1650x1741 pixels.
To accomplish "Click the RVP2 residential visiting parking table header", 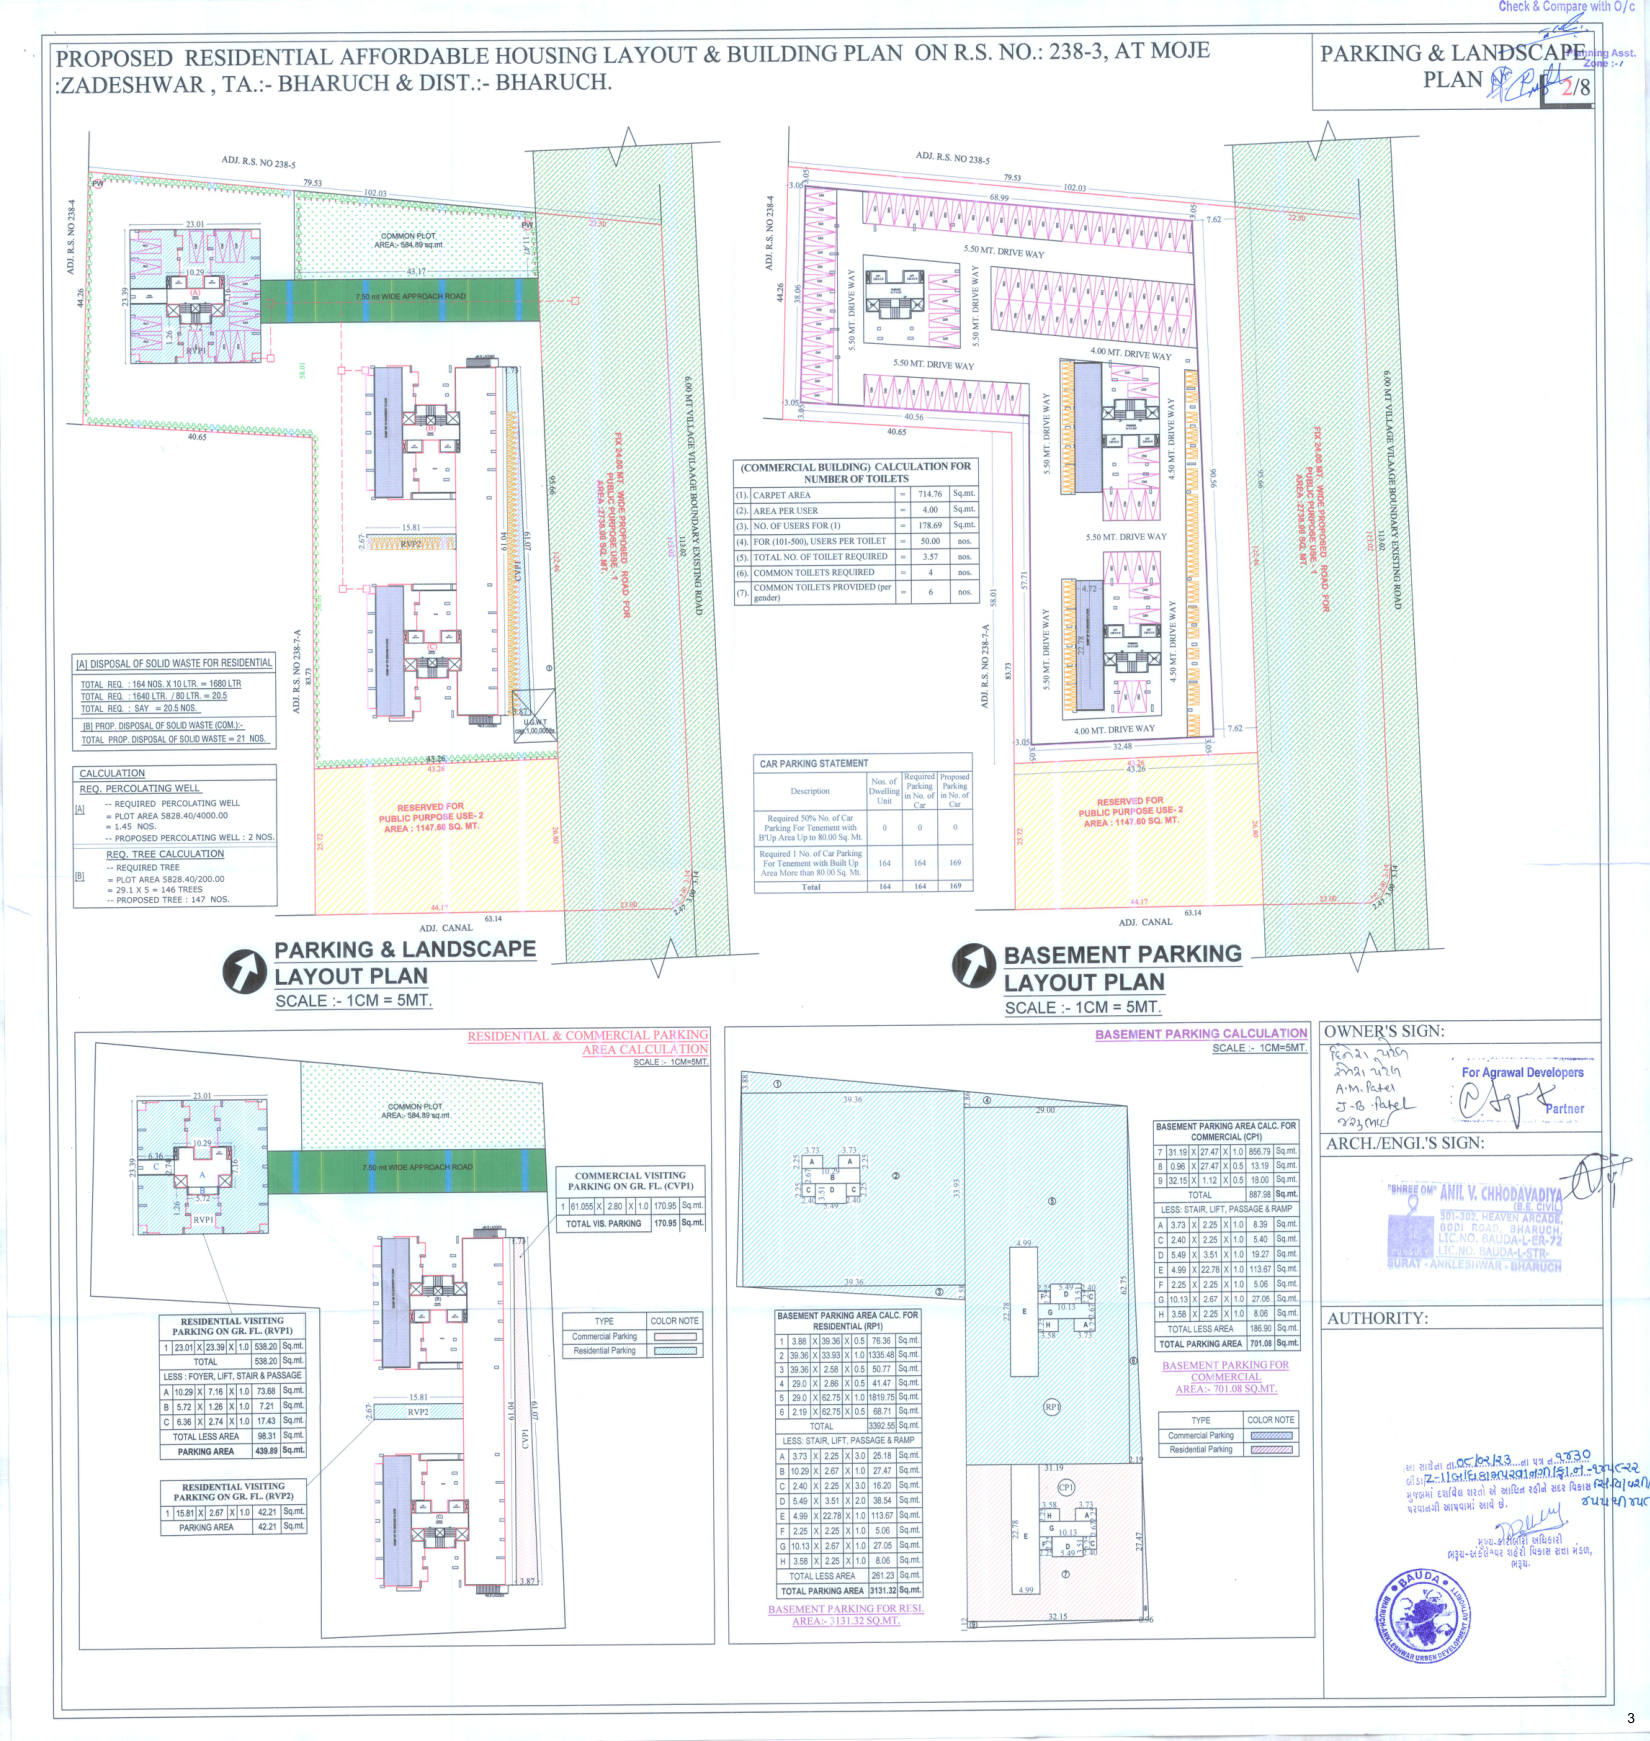I will click(x=233, y=1492).
